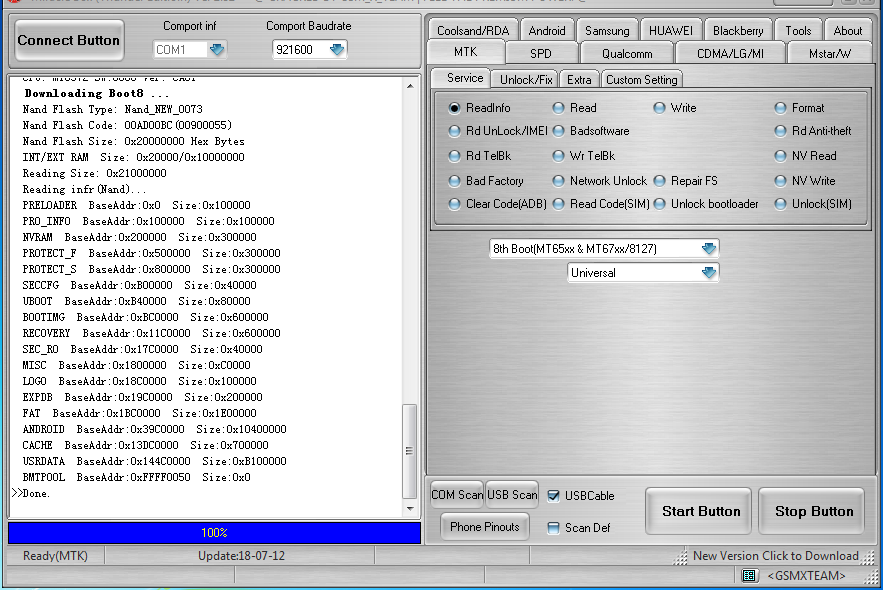This screenshot has height=590, width=883.
Task: Open the HUAWEI tab
Action: click(x=671, y=30)
